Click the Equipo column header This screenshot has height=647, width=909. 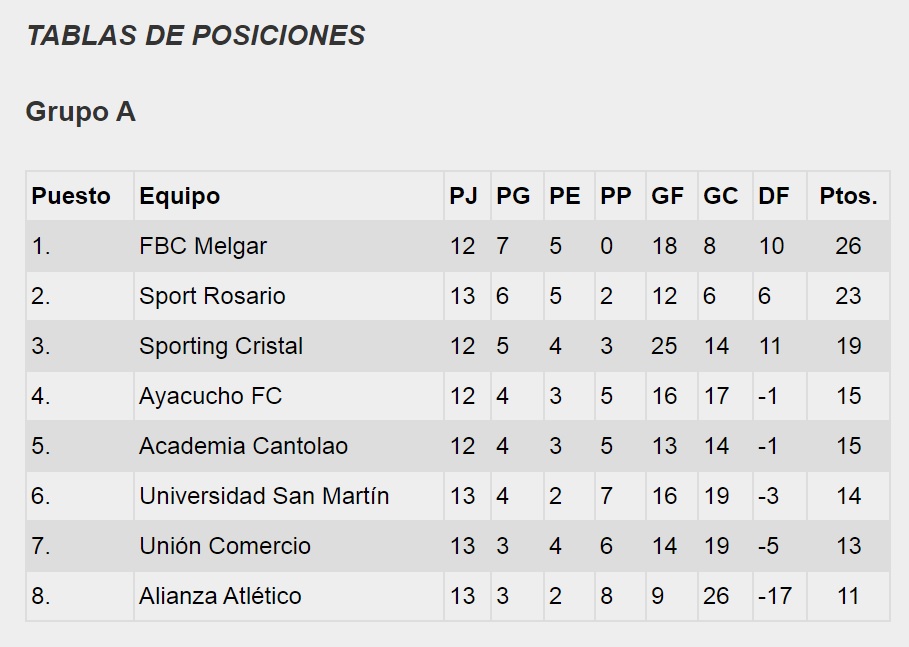tap(180, 196)
